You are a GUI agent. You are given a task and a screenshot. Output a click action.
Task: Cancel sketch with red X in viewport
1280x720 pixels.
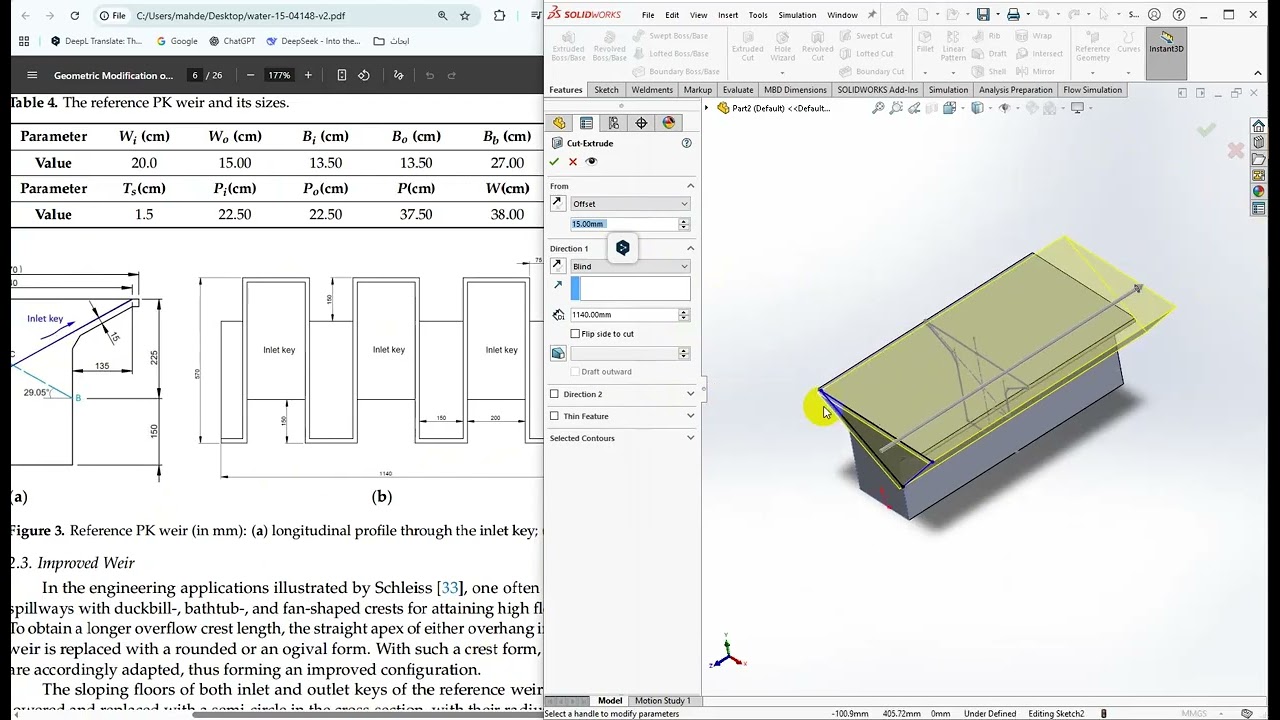pyautogui.click(x=1236, y=150)
